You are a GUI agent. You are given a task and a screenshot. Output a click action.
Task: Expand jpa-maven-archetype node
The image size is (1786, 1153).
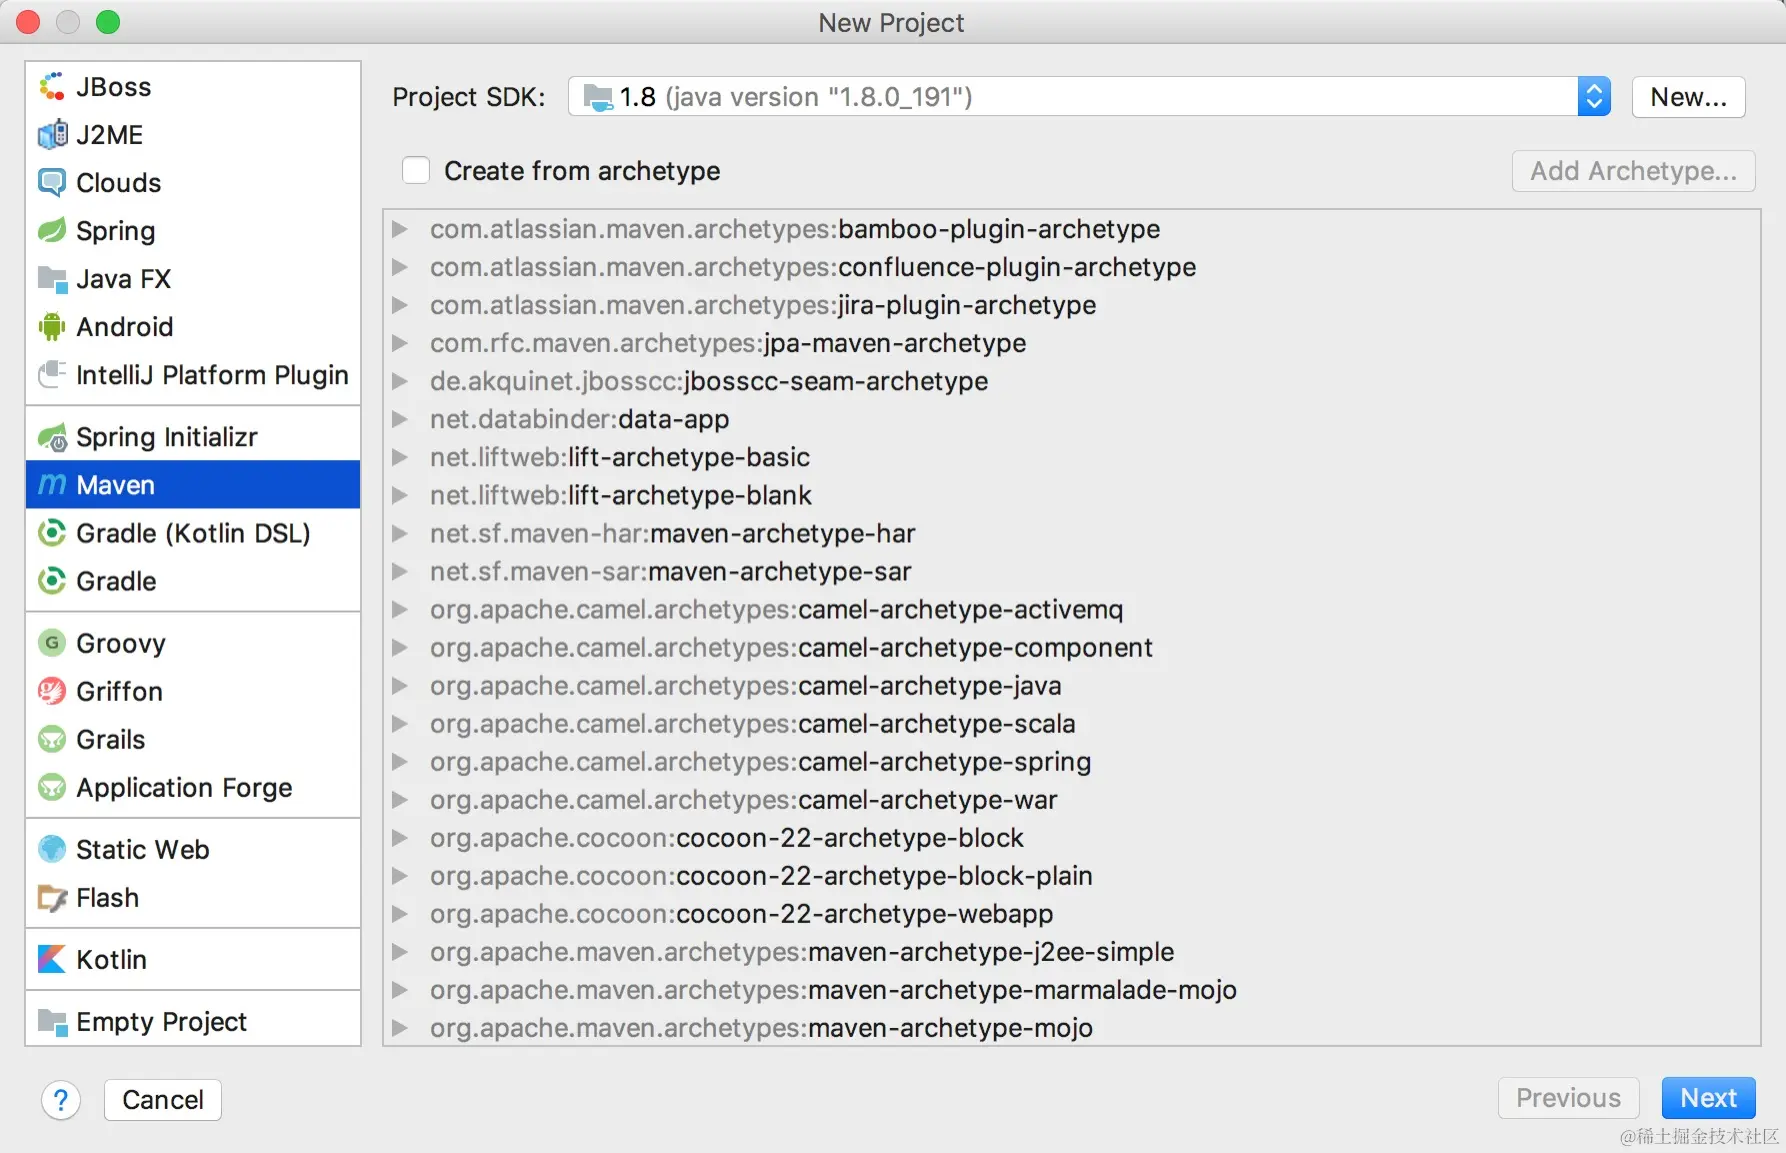tap(400, 343)
